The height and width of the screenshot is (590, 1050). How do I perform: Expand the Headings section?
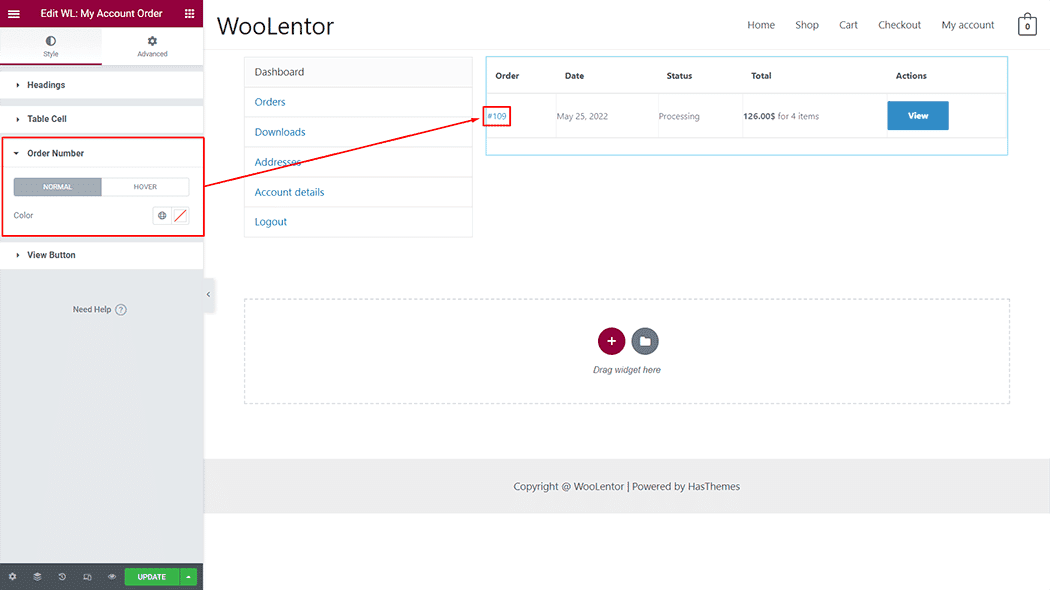(46, 85)
